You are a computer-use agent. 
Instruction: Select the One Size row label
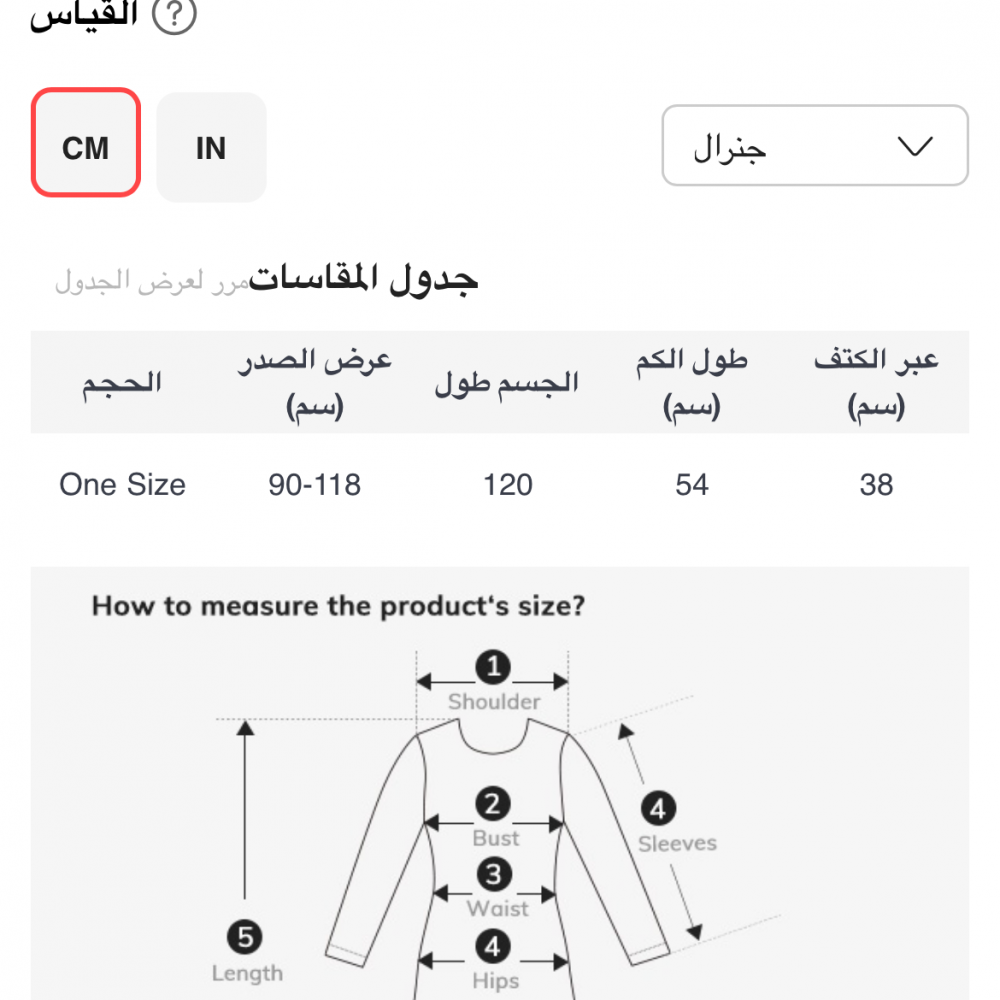122,485
